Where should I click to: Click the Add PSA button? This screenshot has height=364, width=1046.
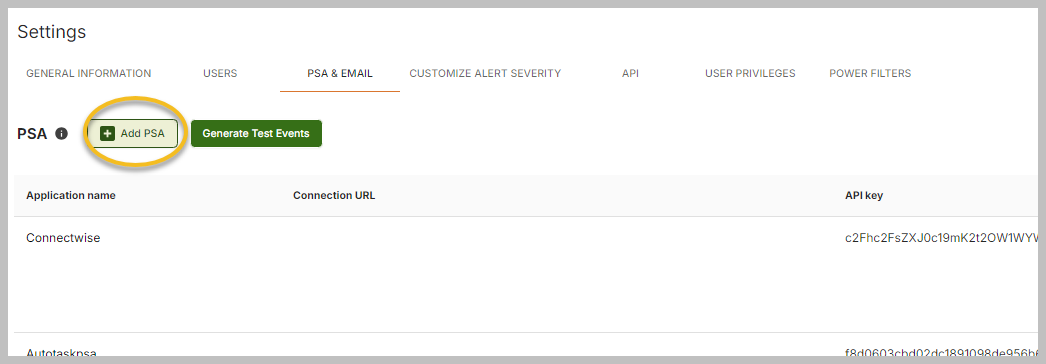click(133, 133)
